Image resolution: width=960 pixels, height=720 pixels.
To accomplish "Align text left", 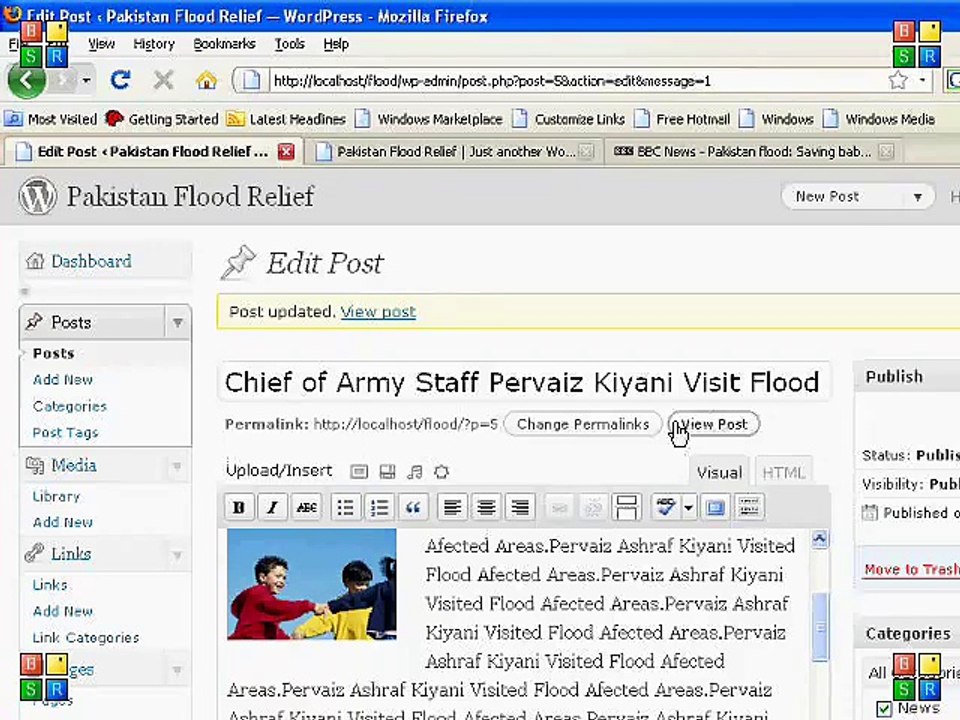I will point(452,508).
